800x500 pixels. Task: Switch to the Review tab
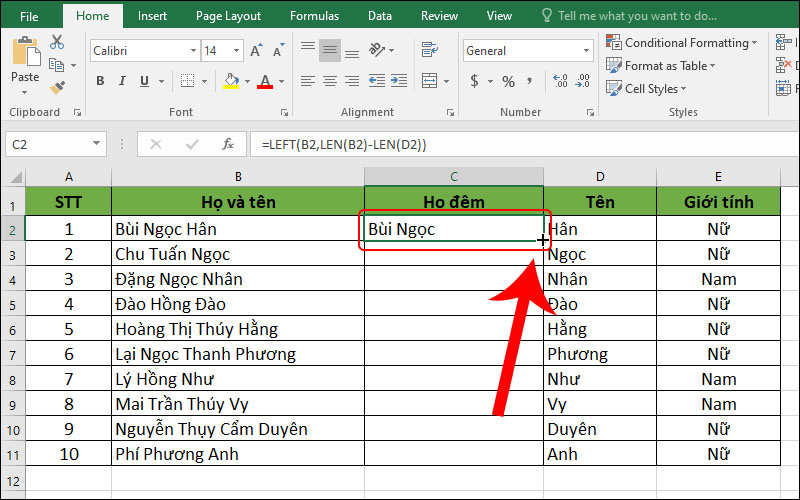click(439, 16)
